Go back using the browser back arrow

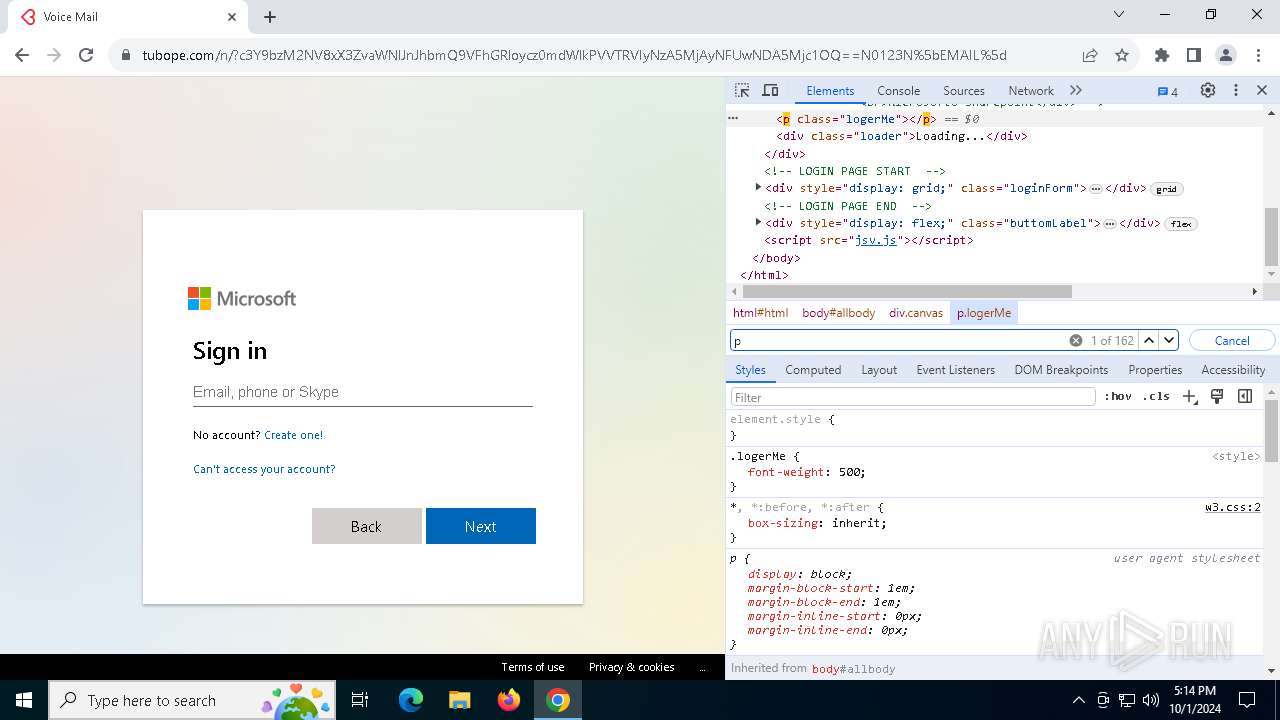pos(22,55)
